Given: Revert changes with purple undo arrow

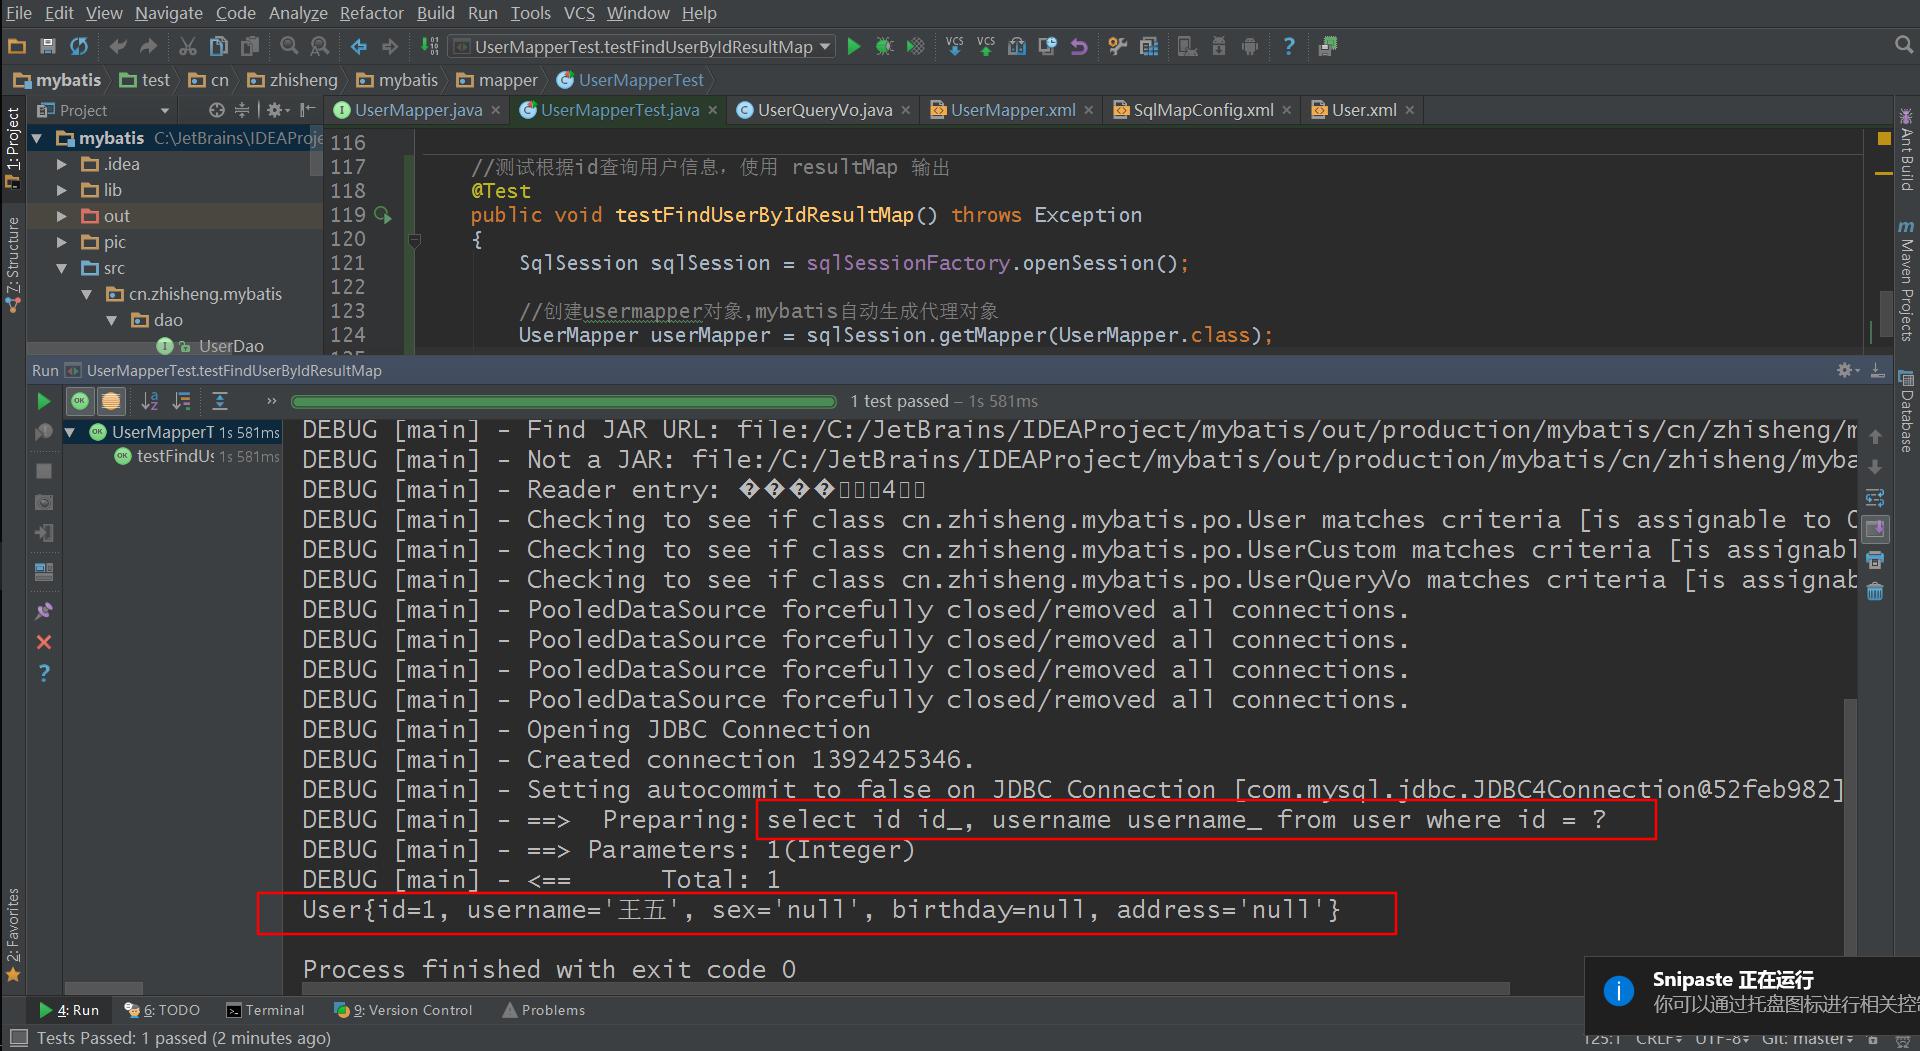Looking at the screenshot, I should pos(1078,46).
